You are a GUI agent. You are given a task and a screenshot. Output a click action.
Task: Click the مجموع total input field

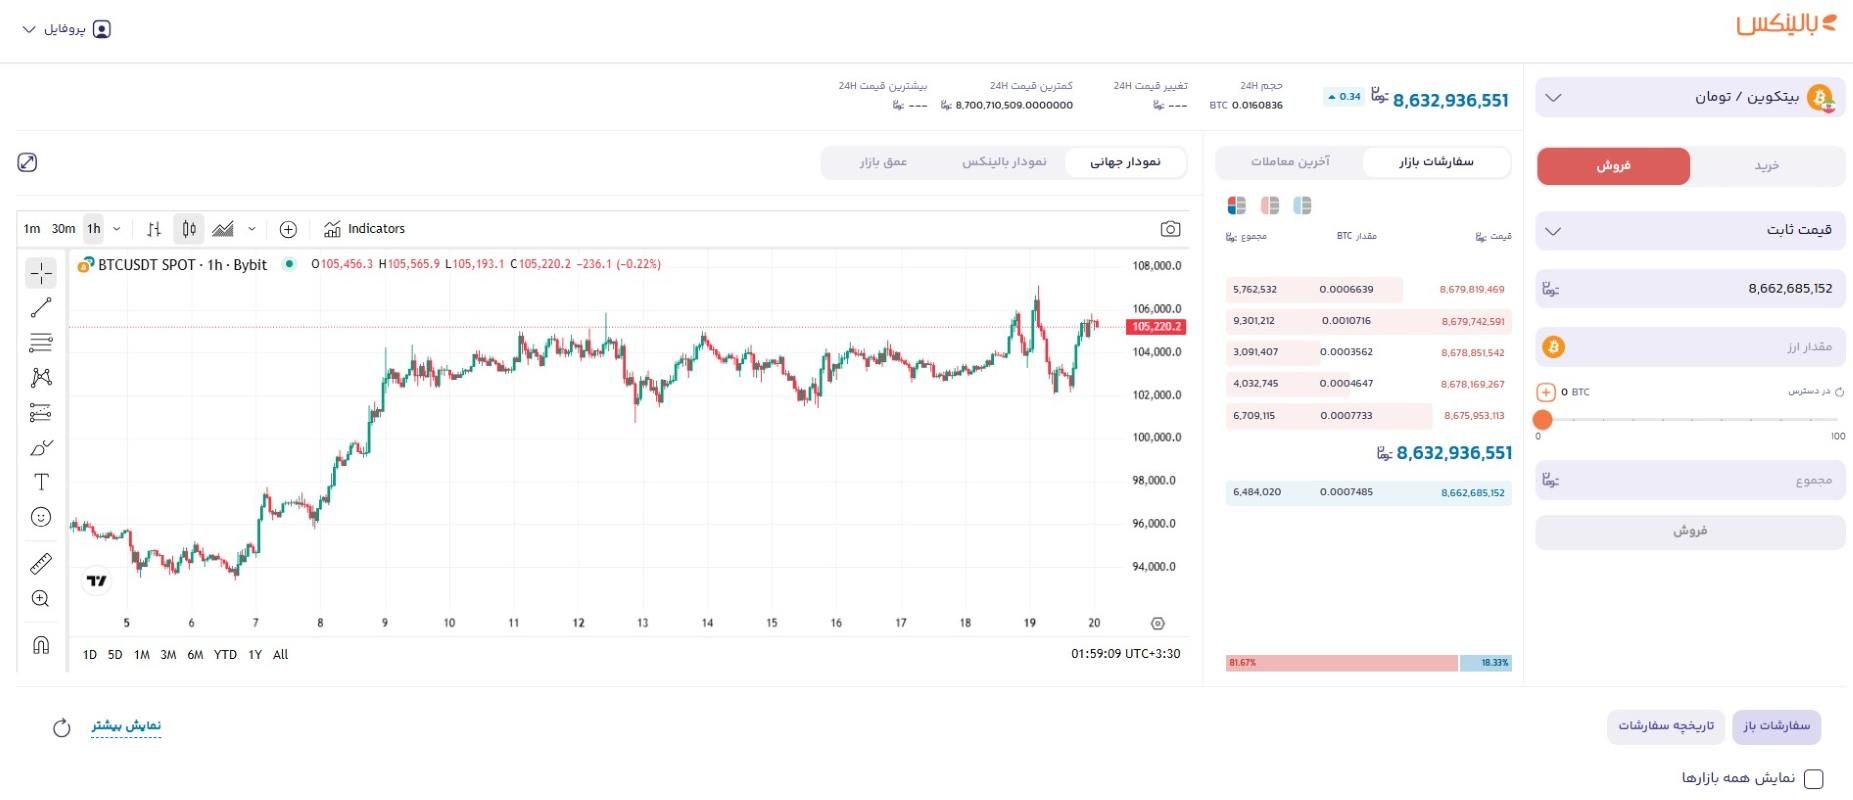click(1690, 480)
